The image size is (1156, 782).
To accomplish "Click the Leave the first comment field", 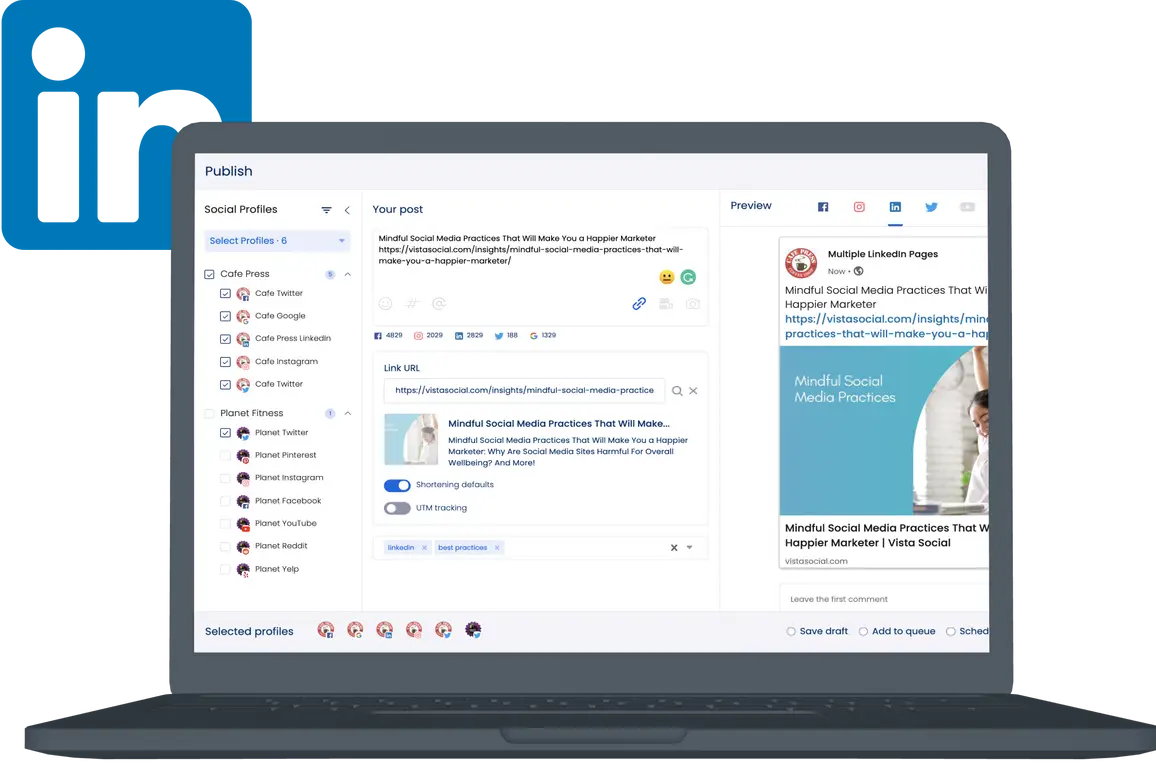I will [880, 599].
